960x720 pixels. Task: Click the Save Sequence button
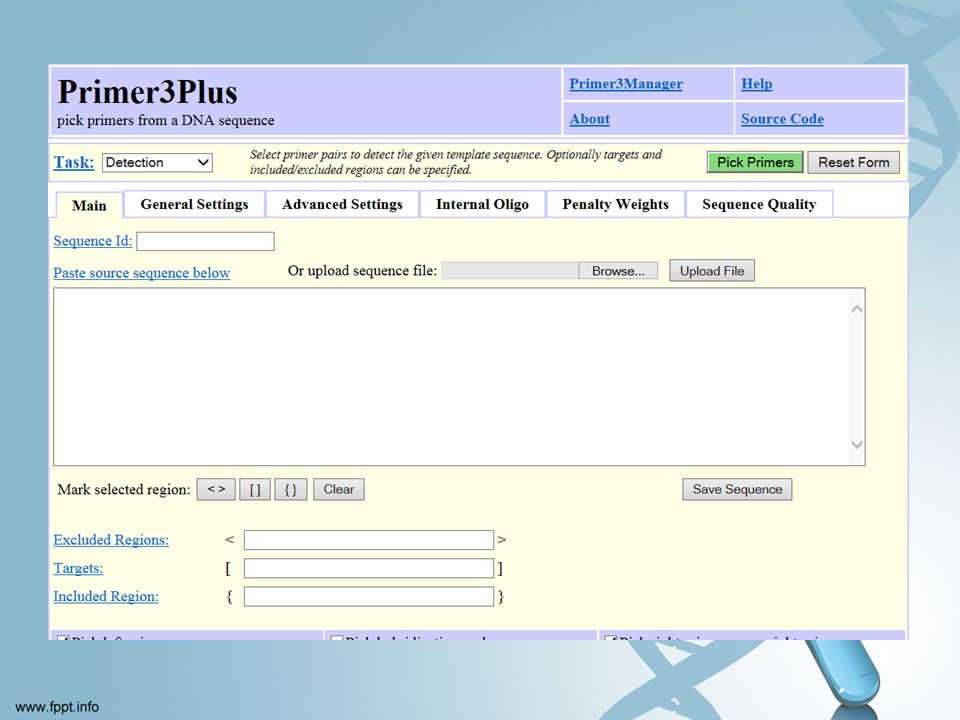tap(737, 489)
